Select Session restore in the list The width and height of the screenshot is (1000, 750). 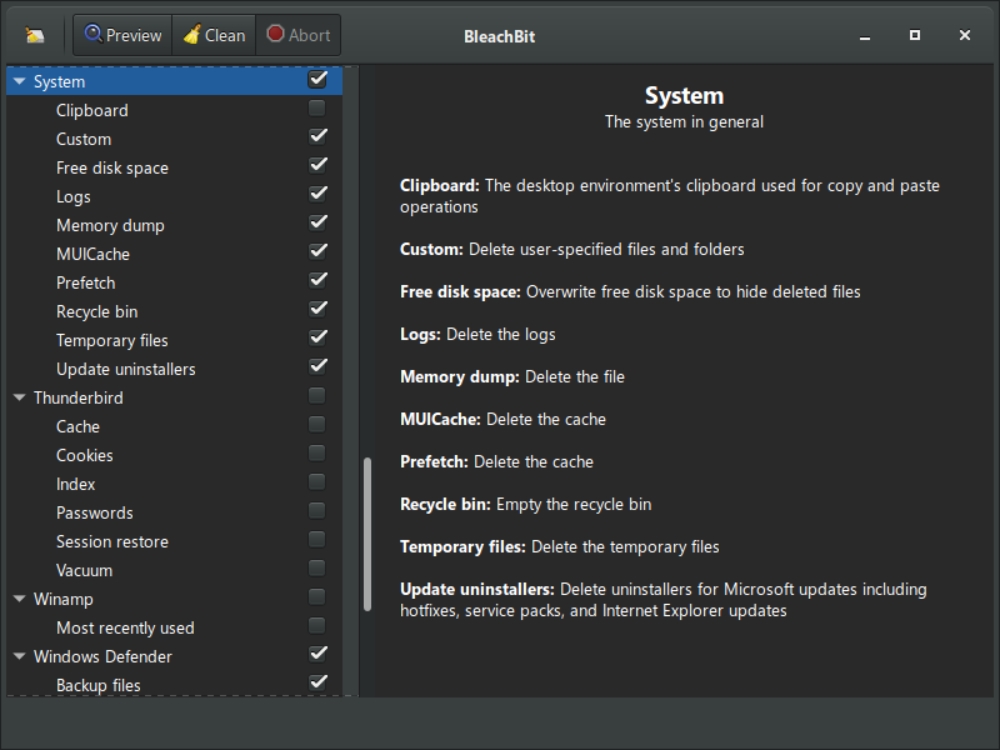112,542
